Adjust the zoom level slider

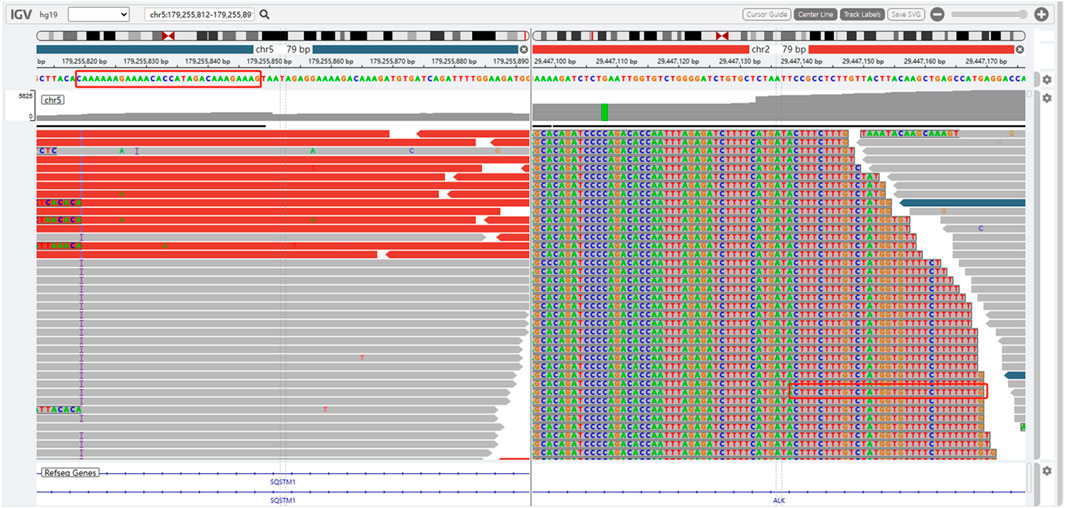coord(989,14)
